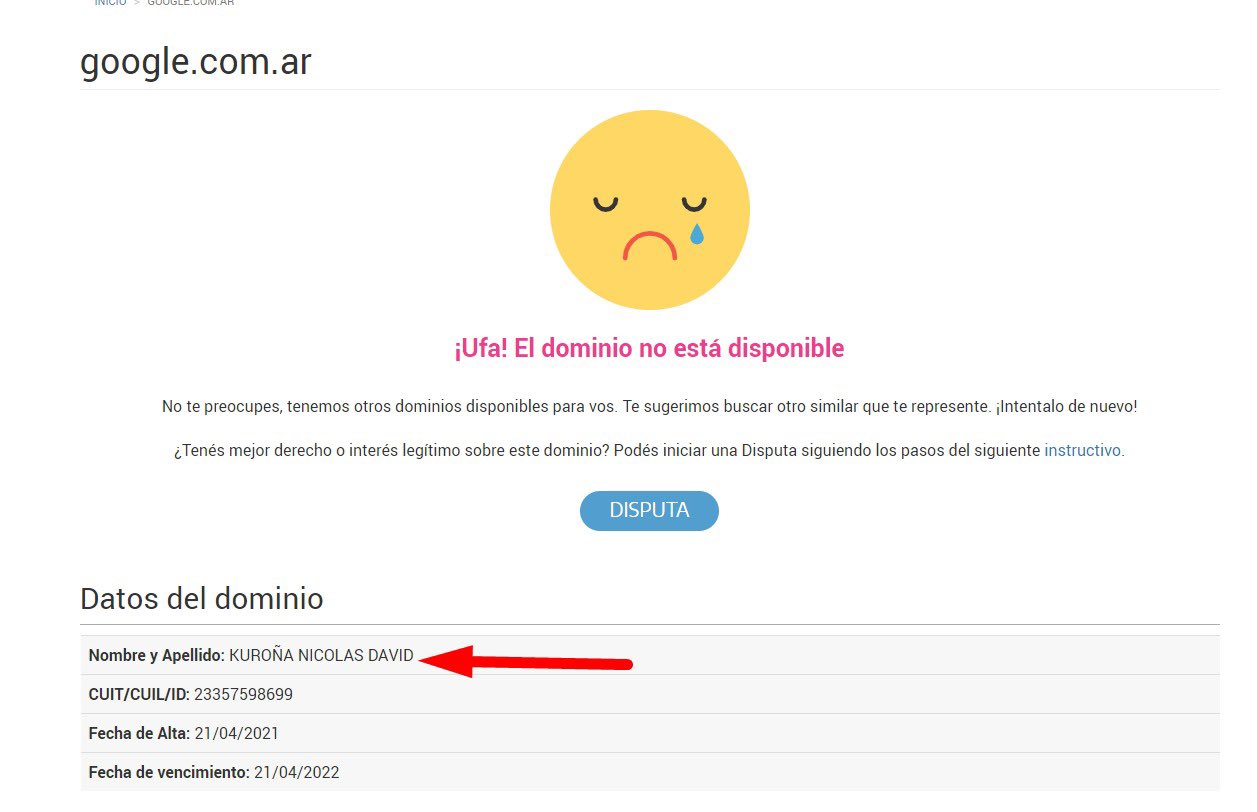Click the Fecha de vencimiento label
1257x812 pixels.
[x=169, y=772]
